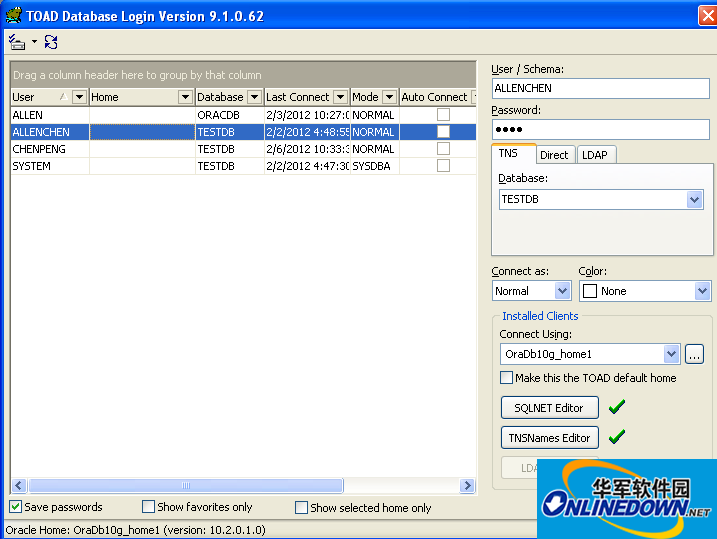This screenshot has width=717, height=539.
Task: Click the Oracle Home status bar text
Action: pos(135,530)
